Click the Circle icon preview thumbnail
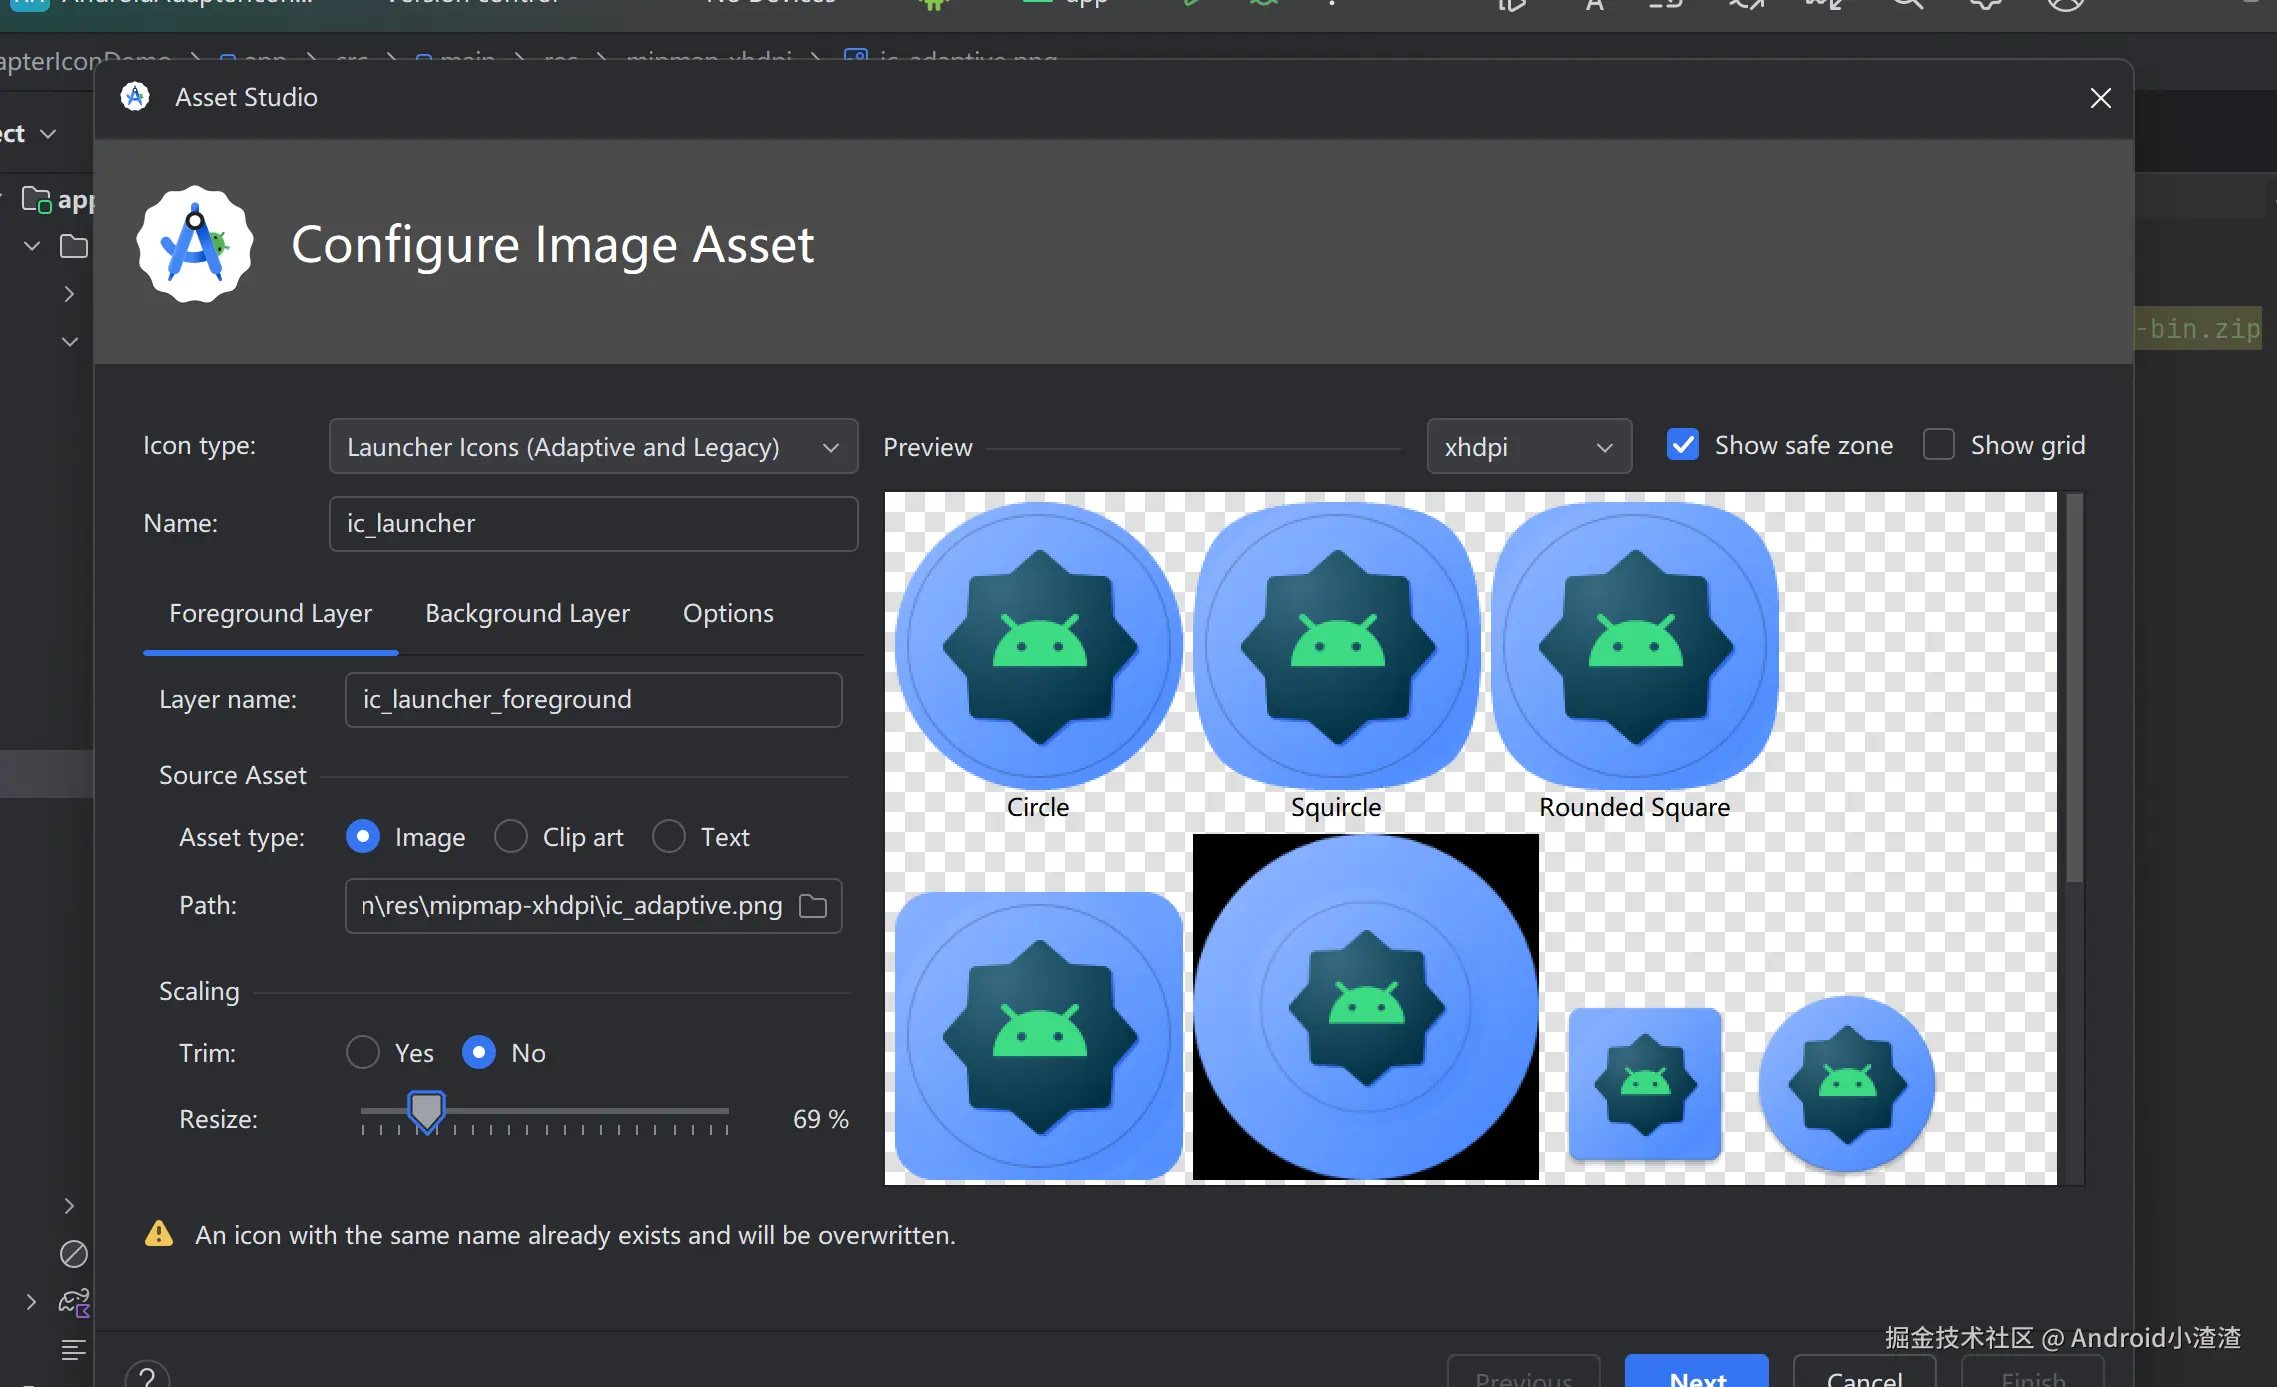The image size is (2277, 1387). [1039, 647]
